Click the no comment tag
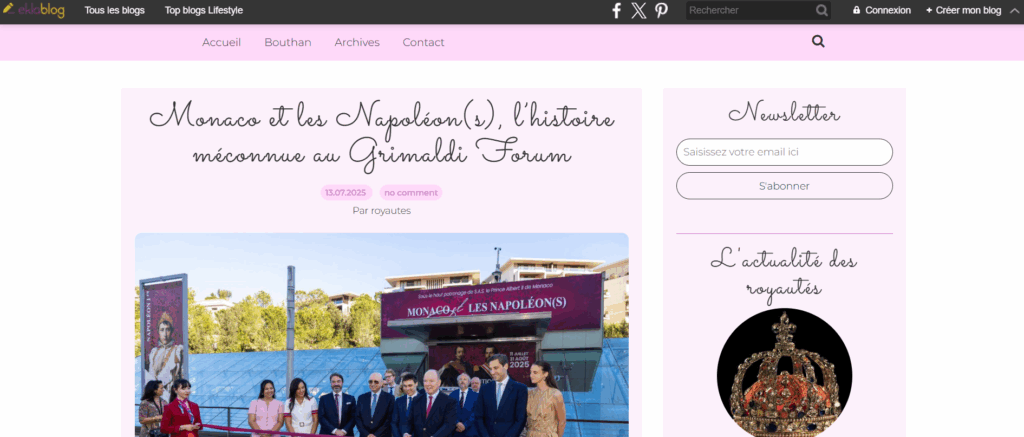This screenshot has height=437, width=1024. point(411,193)
